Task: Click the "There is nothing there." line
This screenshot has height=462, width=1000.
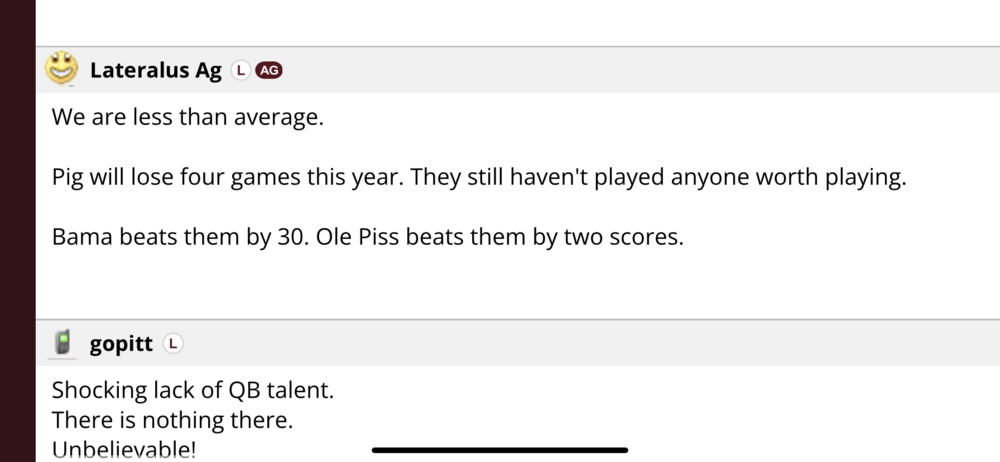Action: click(172, 420)
